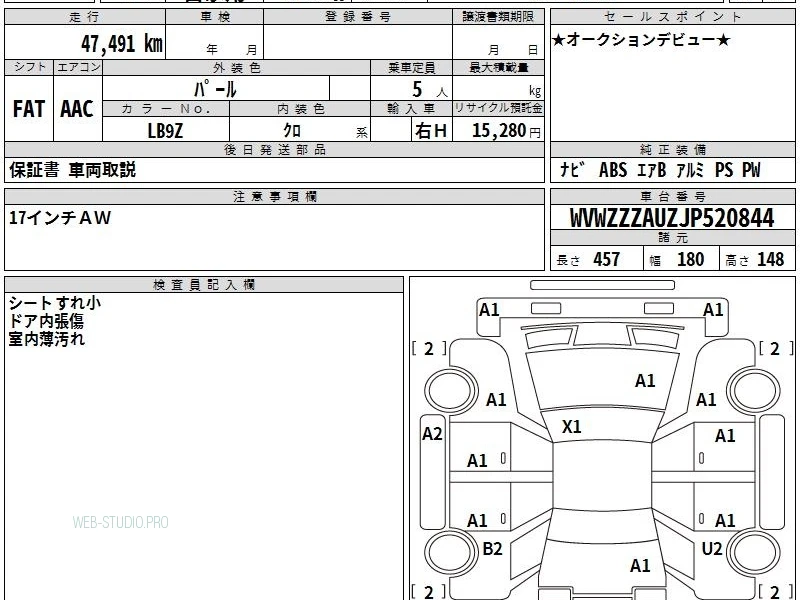This screenshot has width=800, height=600.
Task: Click the B2 damage mark on diagram
Action: pyautogui.click(x=492, y=548)
